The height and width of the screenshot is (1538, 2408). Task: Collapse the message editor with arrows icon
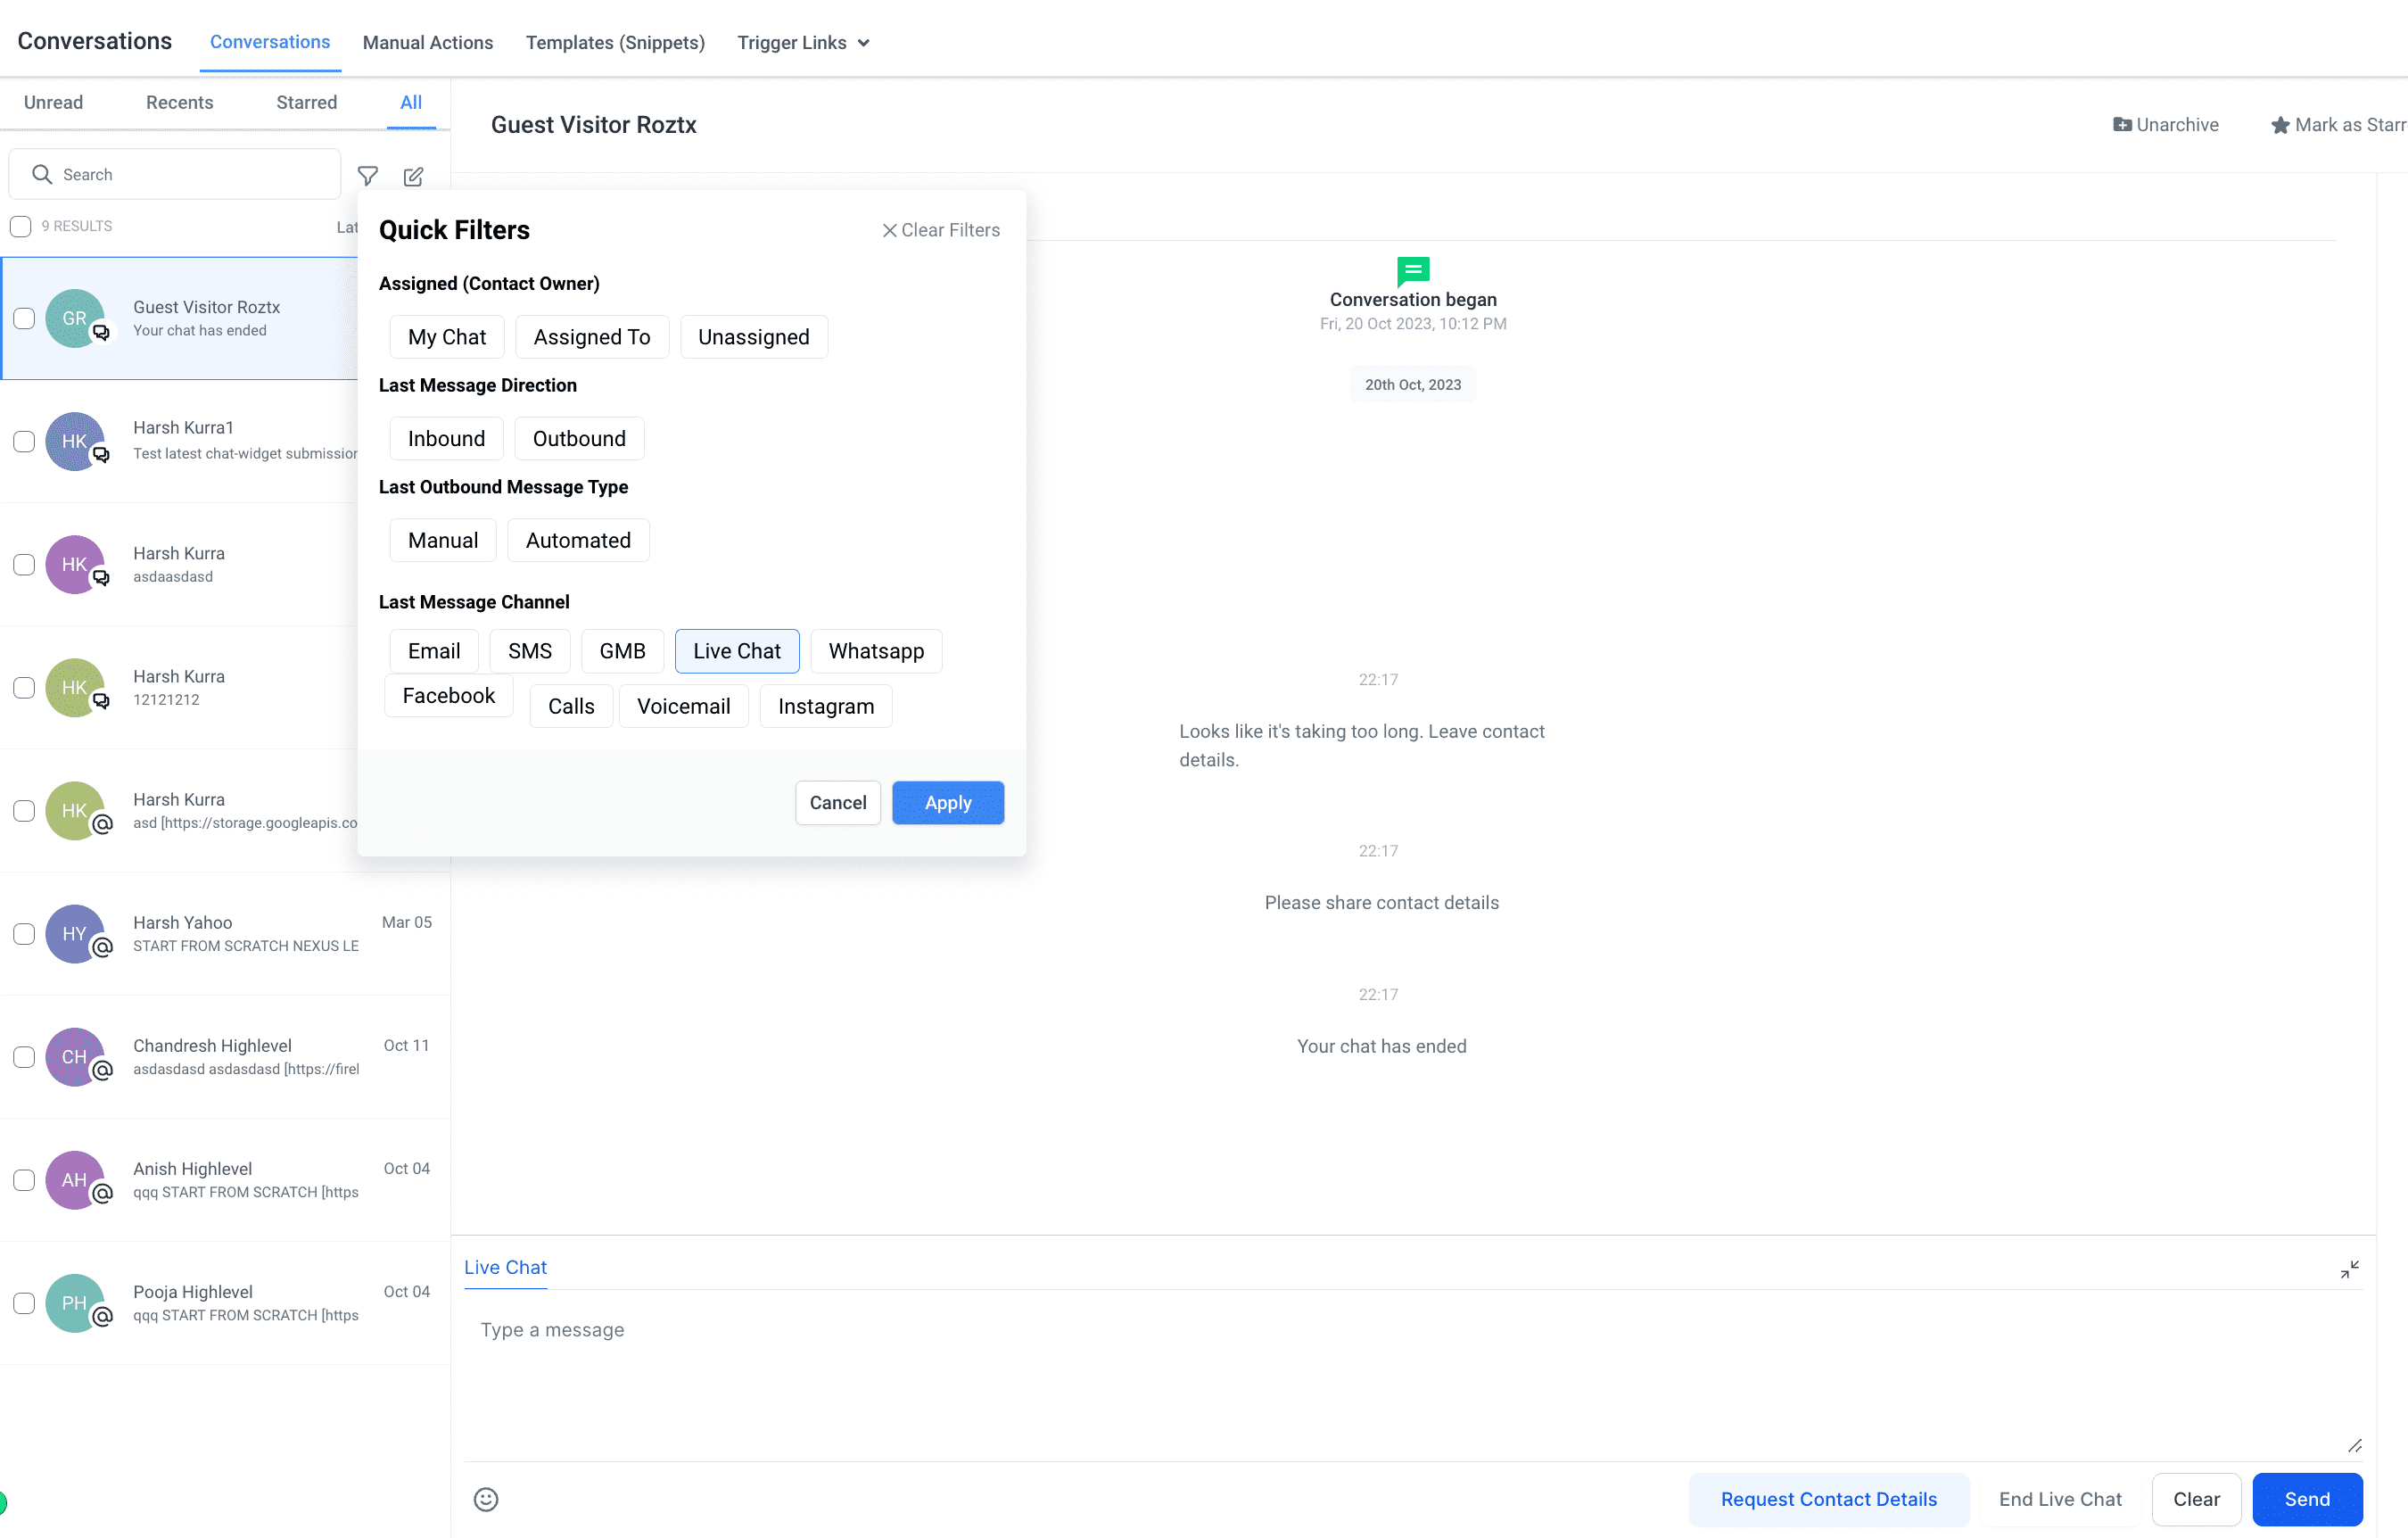tap(2349, 1269)
